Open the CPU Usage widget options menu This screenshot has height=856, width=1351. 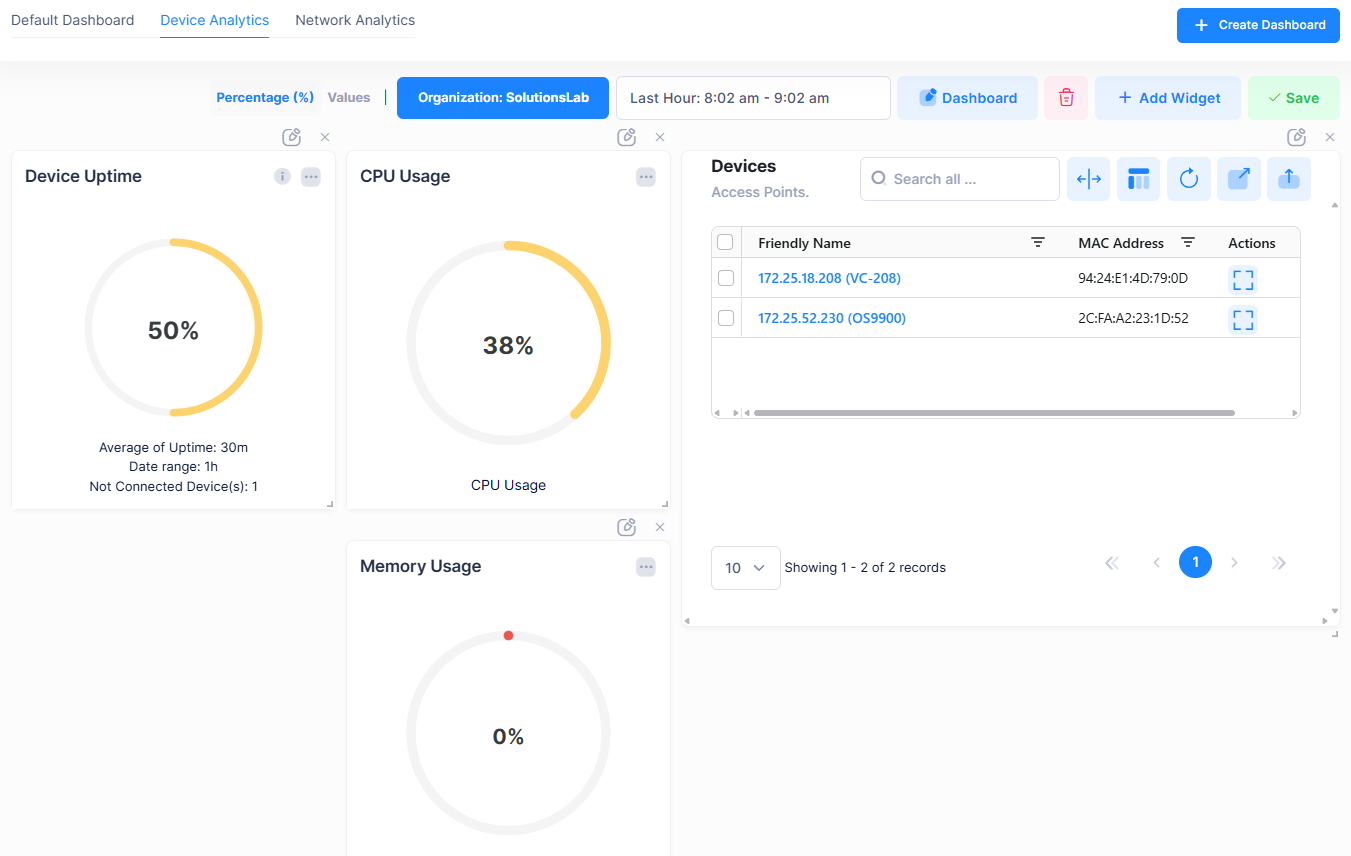(x=646, y=177)
